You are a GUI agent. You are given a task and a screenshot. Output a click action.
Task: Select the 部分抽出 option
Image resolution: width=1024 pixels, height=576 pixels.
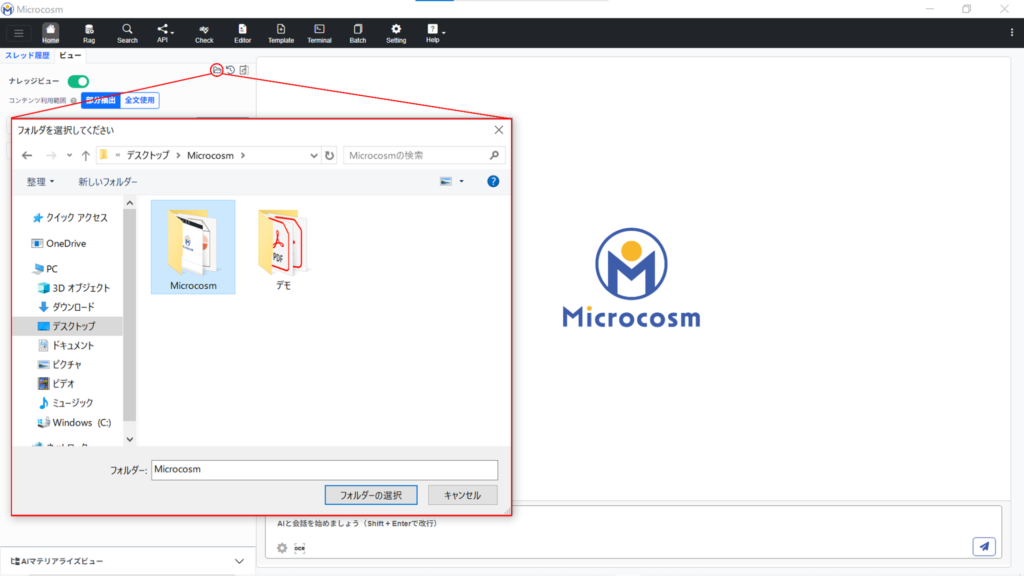click(101, 101)
